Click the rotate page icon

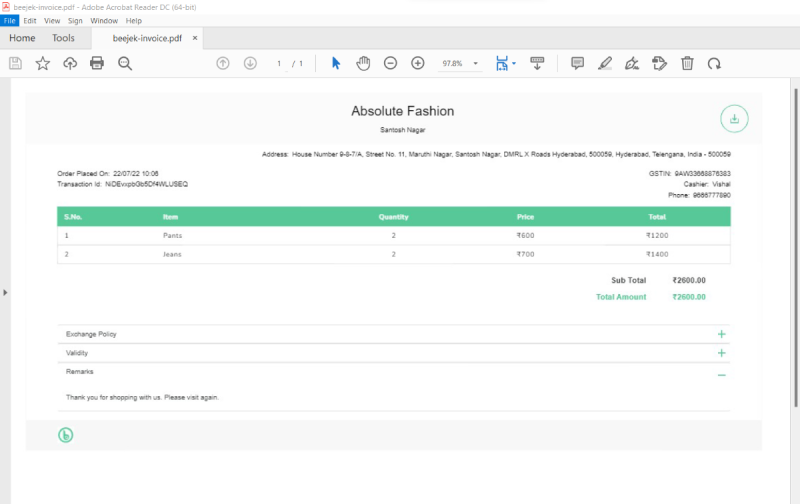click(714, 63)
